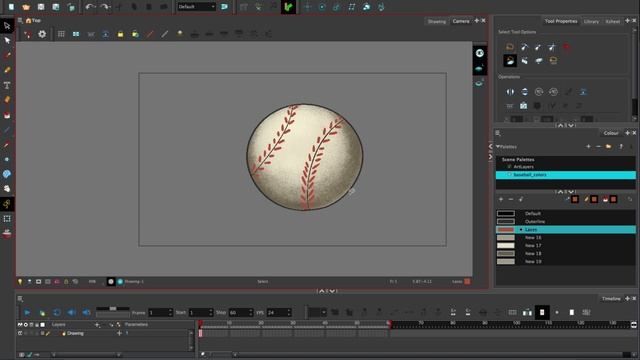Click the light table bulb icon in camera toolbar
The height and width of the screenshot is (360, 640).
[180, 34]
